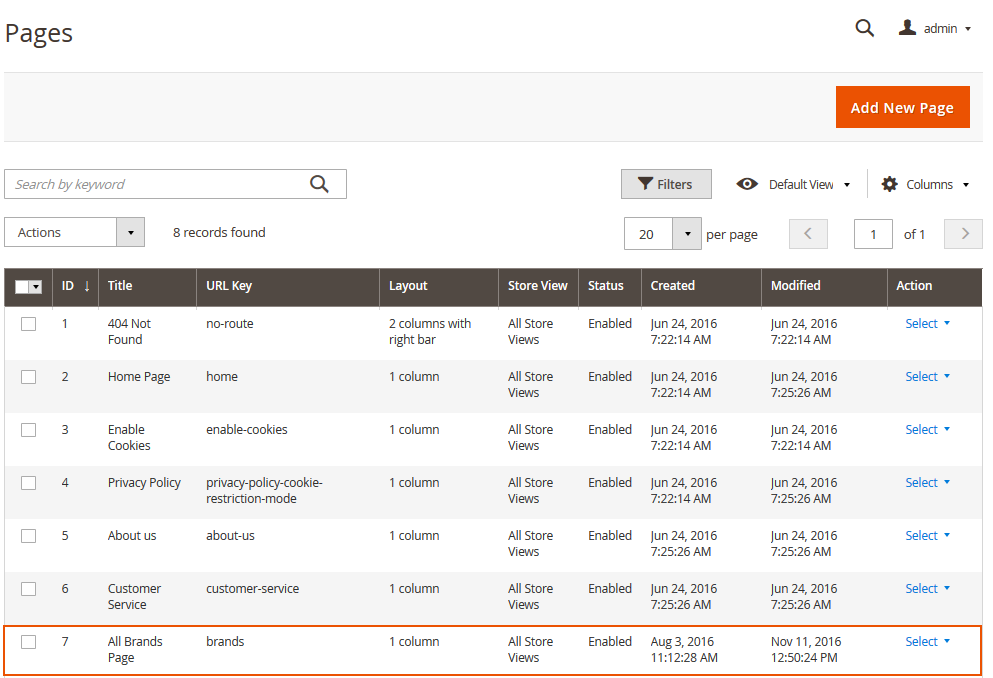Screen dimensions: 993x678
Task: Sort by the Modified column header
Action: [x=795, y=286]
